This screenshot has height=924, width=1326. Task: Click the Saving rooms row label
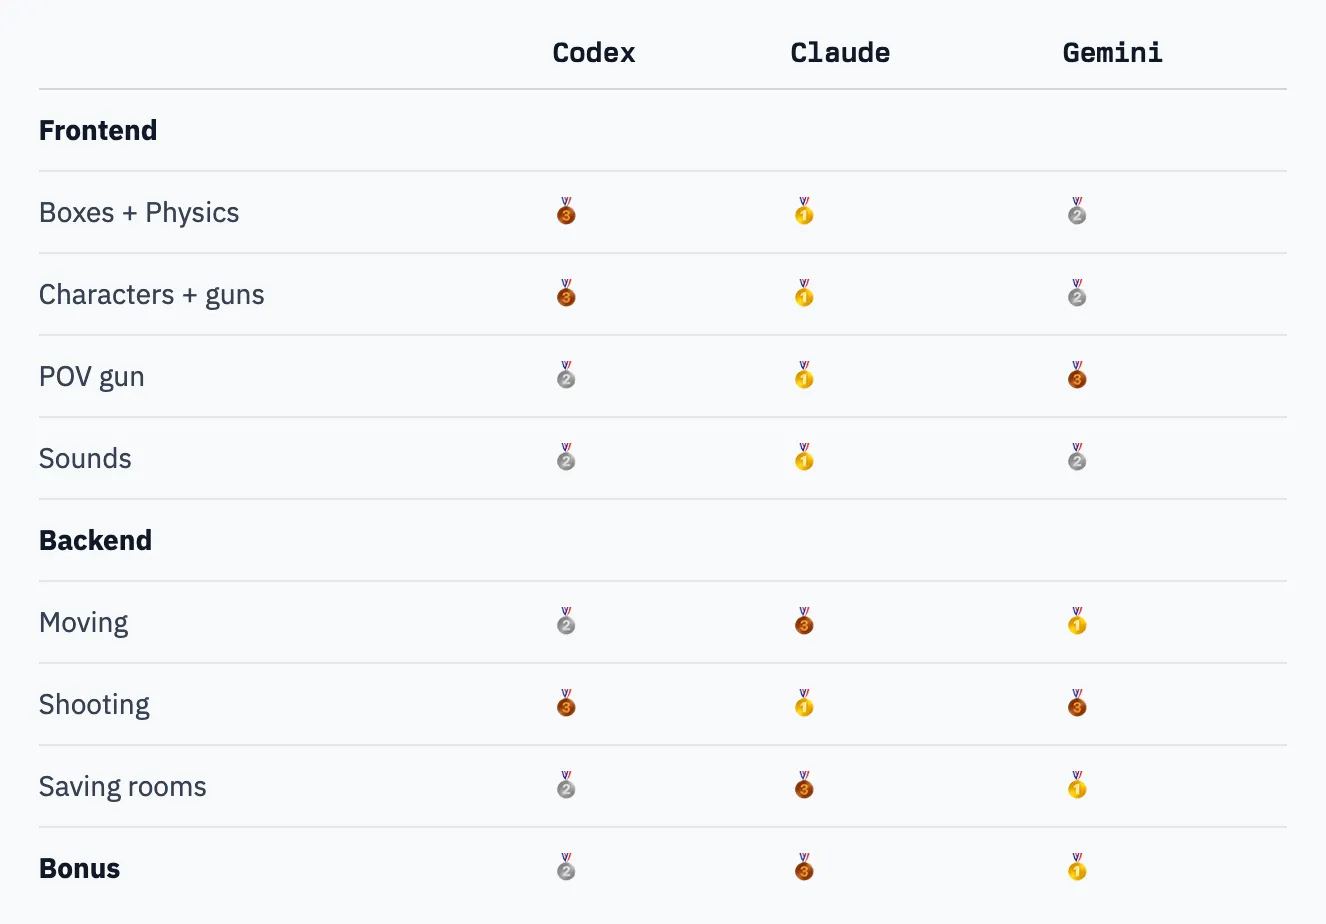[x=123, y=787]
